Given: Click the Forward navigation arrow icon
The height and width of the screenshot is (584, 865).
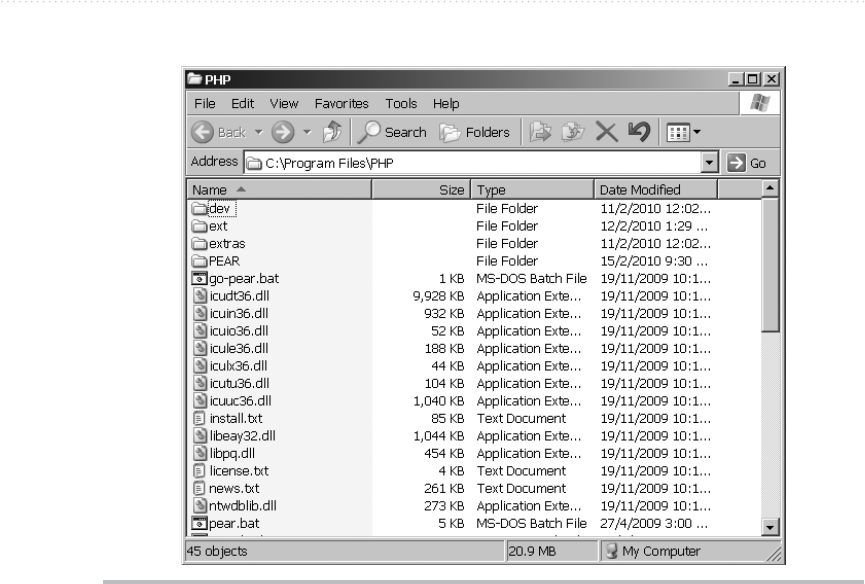Looking at the screenshot, I should coord(283,132).
